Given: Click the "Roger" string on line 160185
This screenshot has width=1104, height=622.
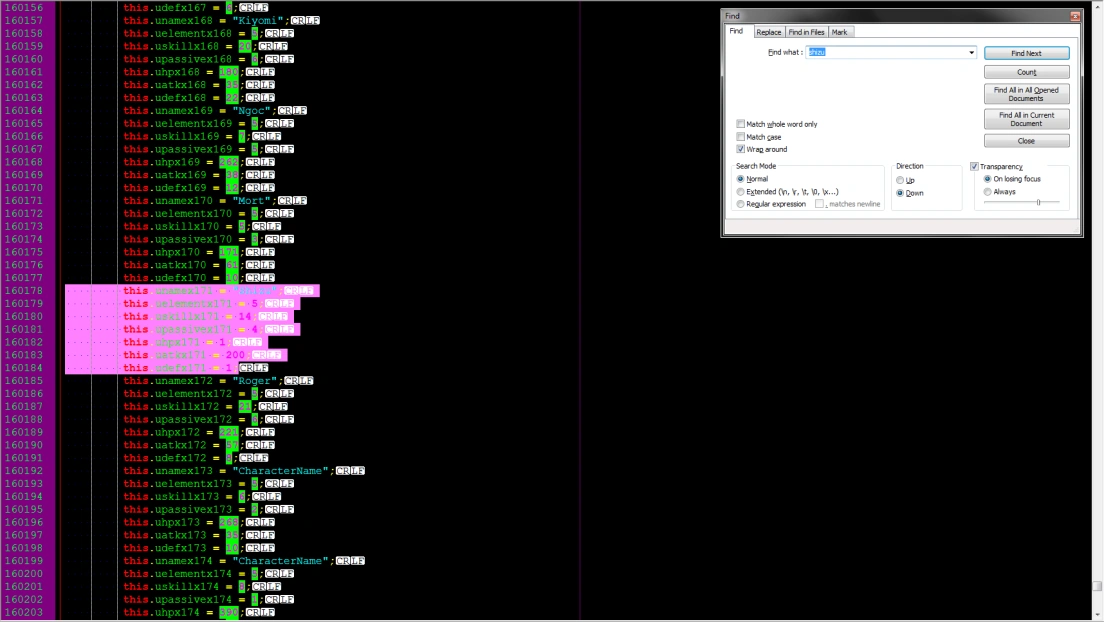Looking at the screenshot, I should coord(255,381).
